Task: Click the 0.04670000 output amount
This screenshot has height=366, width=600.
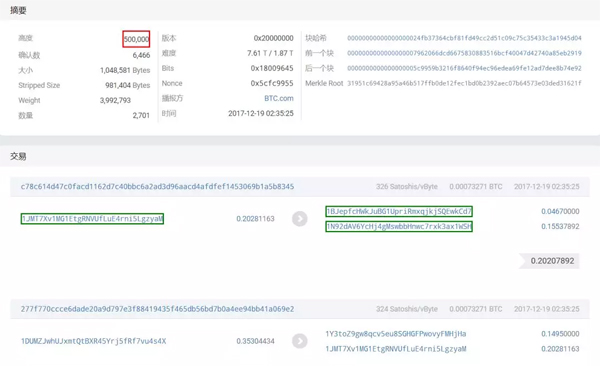Action: [x=560, y=211]
